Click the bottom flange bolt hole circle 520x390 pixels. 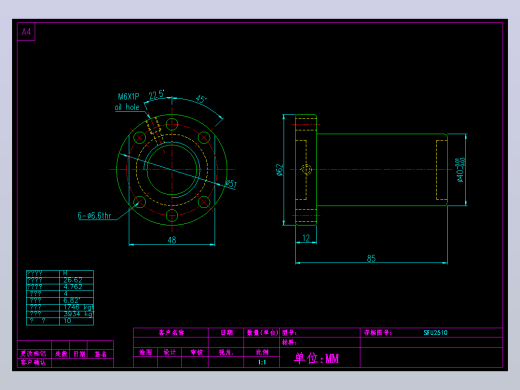coord(172,215)
